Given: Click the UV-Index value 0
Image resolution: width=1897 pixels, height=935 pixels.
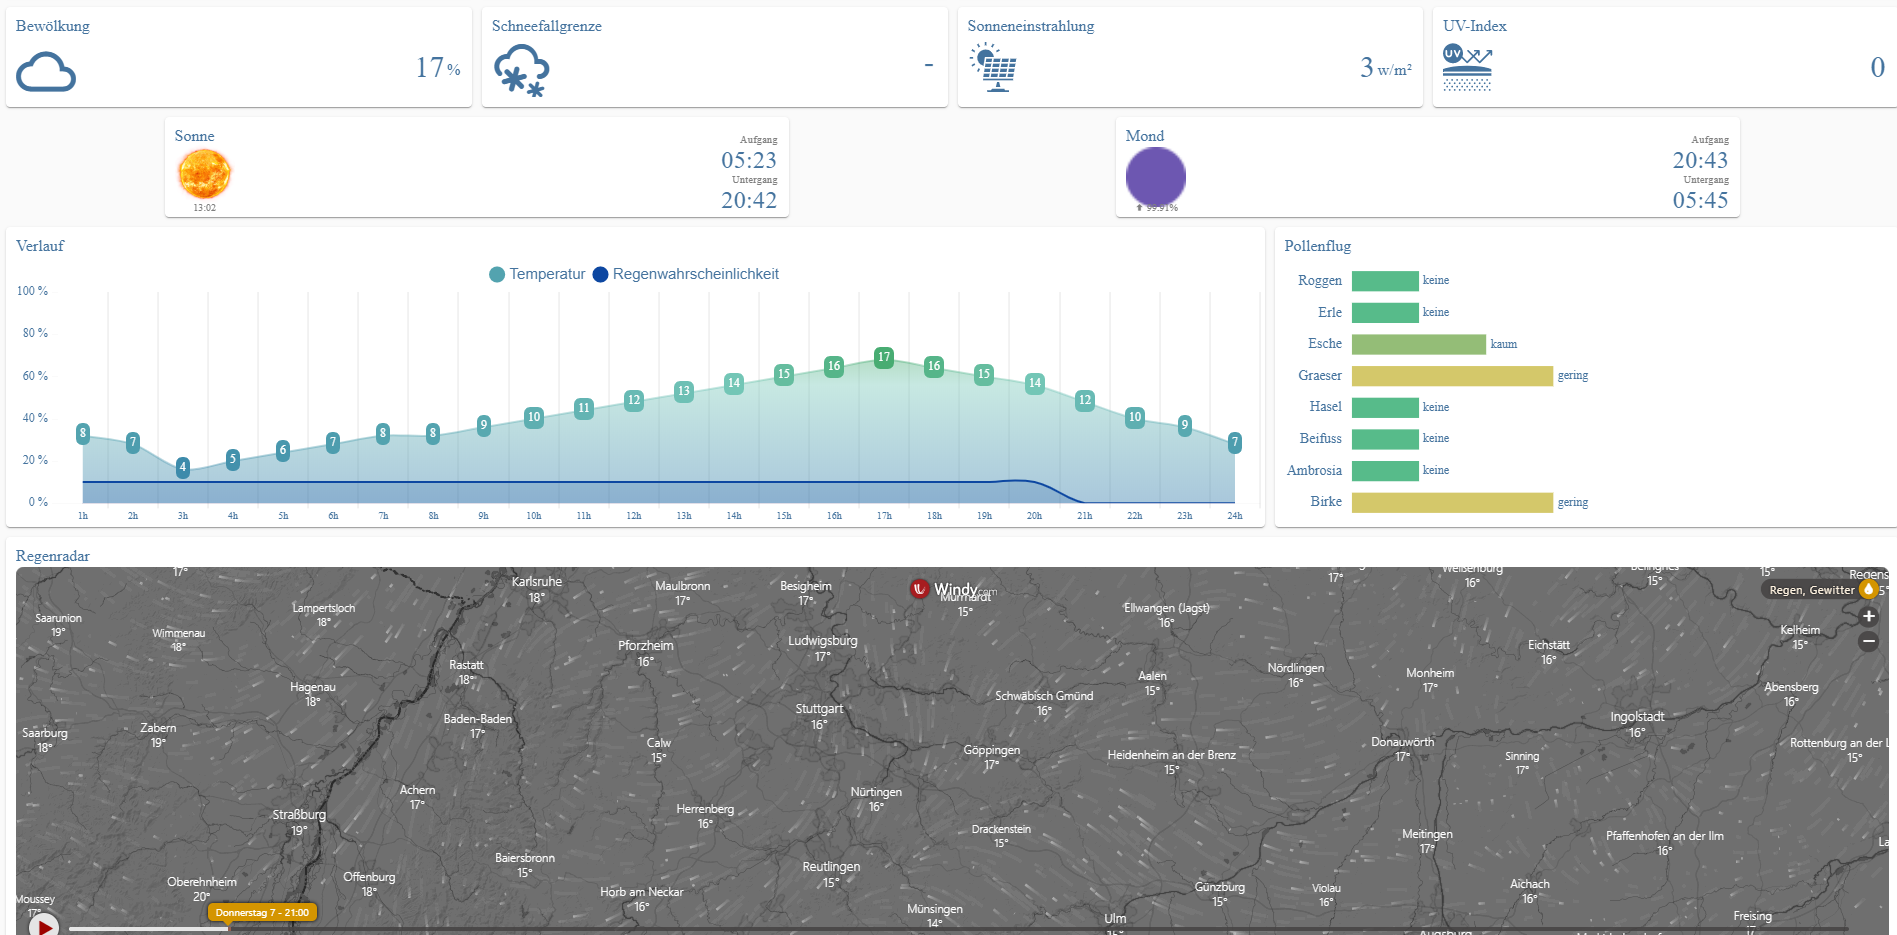Looking at the screenshot, I should [x=1877, y=67].
